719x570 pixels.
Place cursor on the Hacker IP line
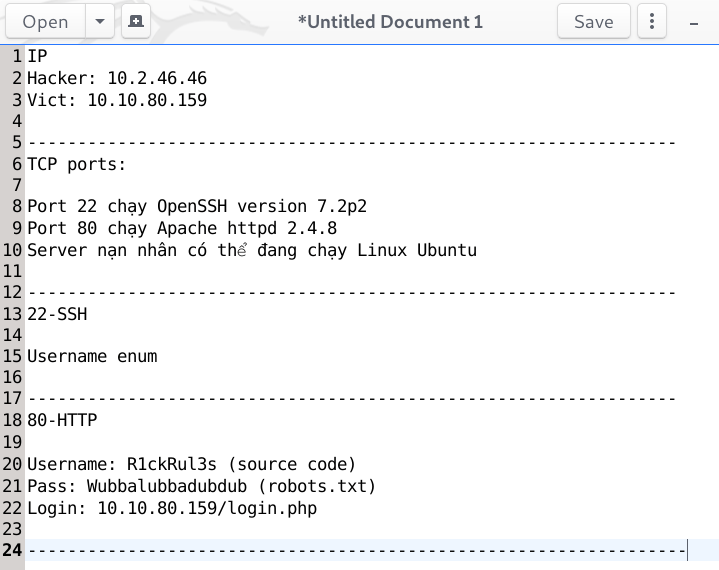(x=117, y=78)
